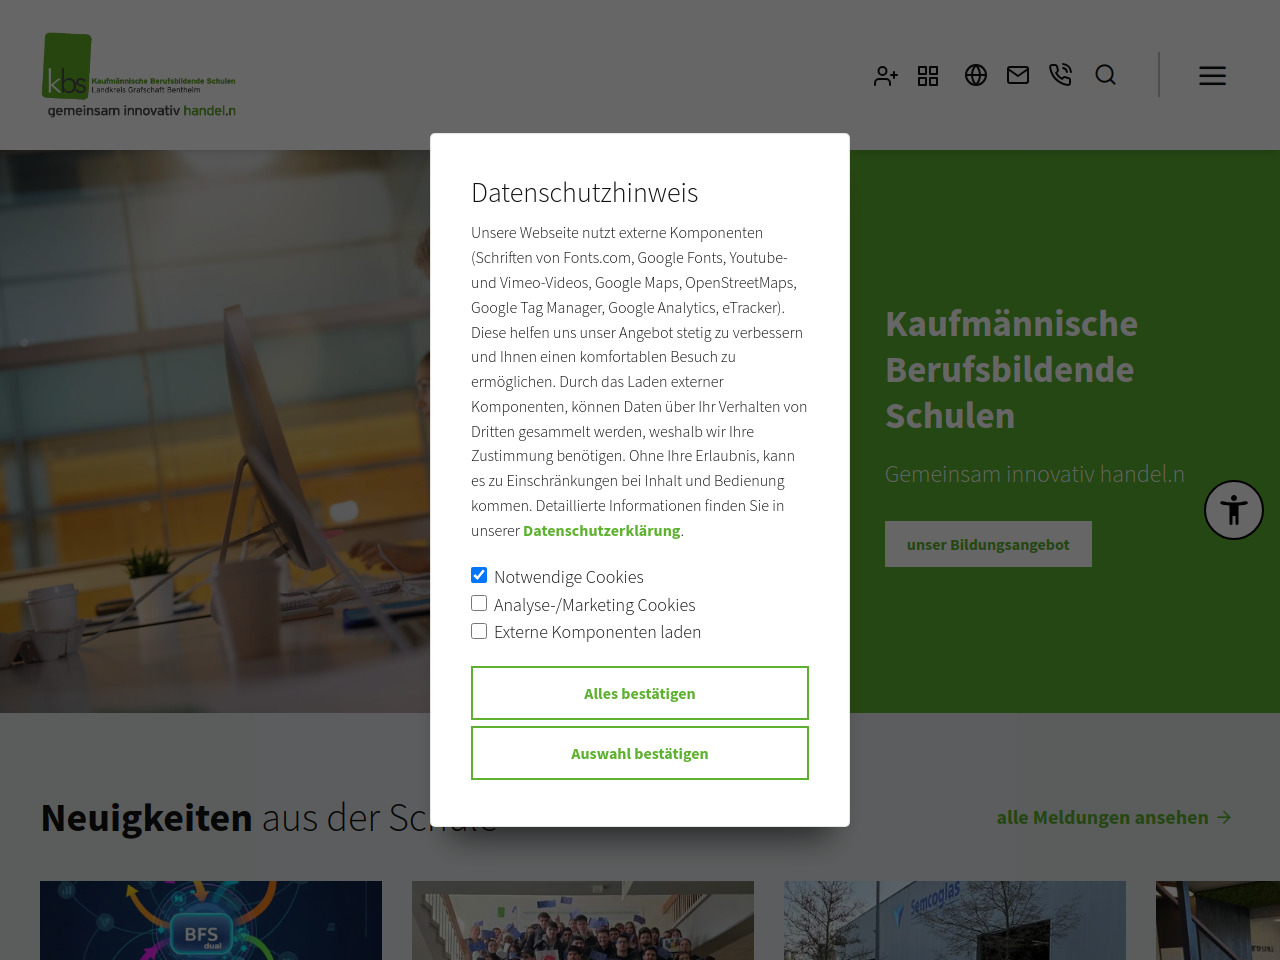Open the BFS dual news thumbnail
1280x960 pixels.
(x=211, y=920)
